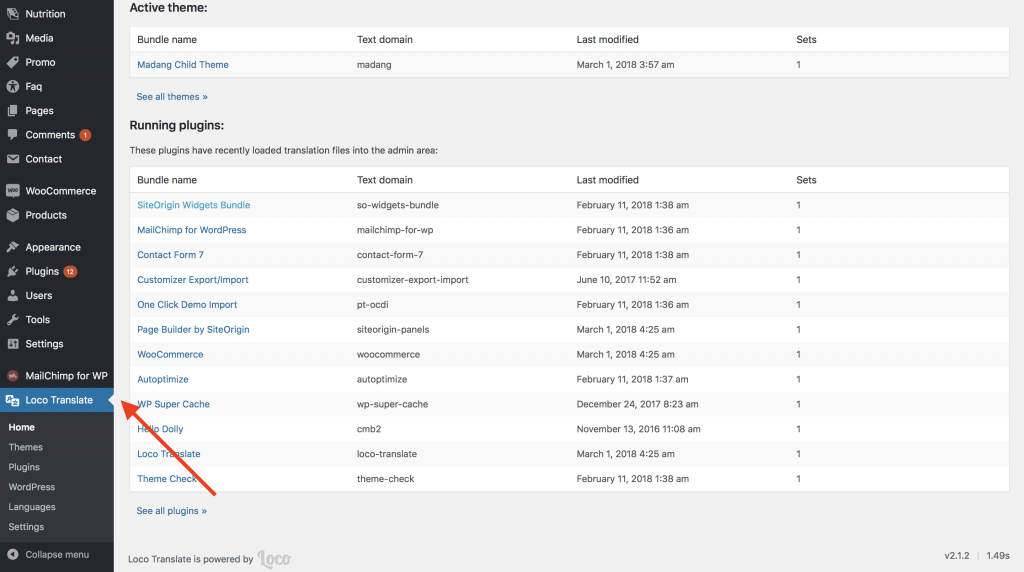This screenshot has width=1024, height=572.
Task: Open One Click Demo Import bundle
Action: click(x=187, y=304)
